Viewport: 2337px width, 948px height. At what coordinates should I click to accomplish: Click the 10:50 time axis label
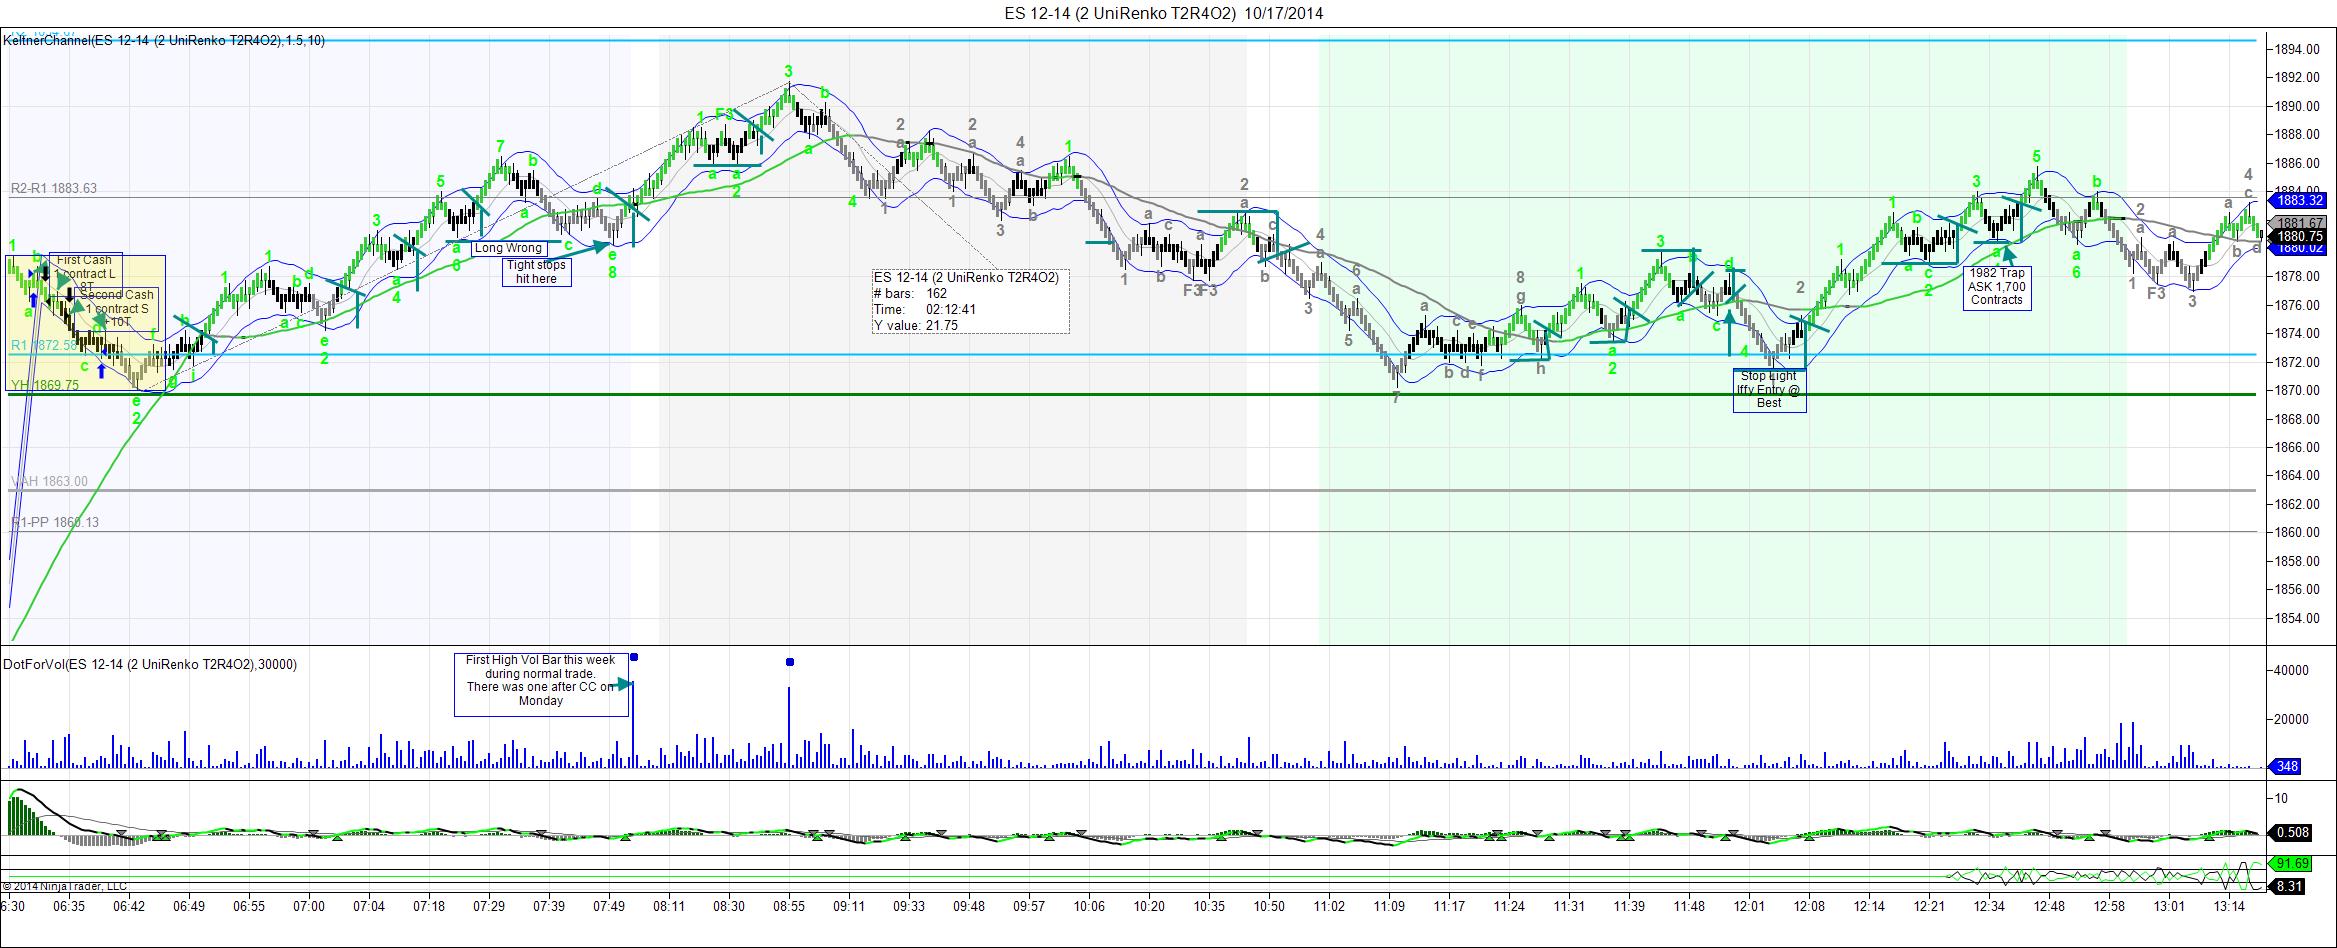pos(1269,906)
